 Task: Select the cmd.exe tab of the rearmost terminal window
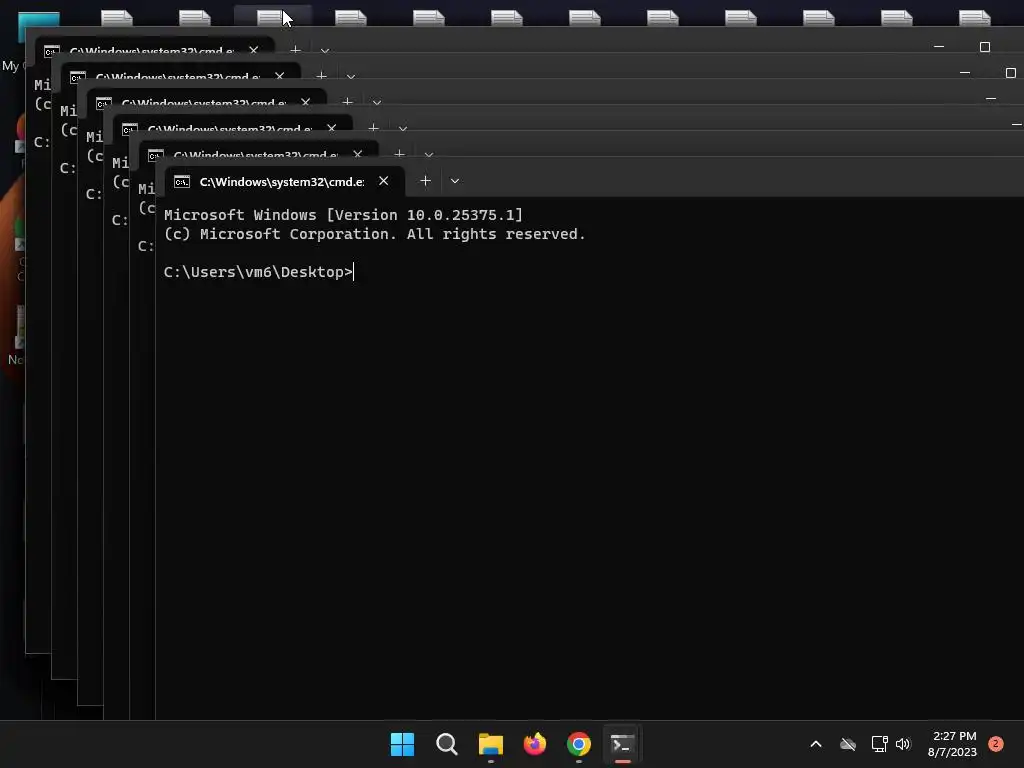tap(155, 48)
